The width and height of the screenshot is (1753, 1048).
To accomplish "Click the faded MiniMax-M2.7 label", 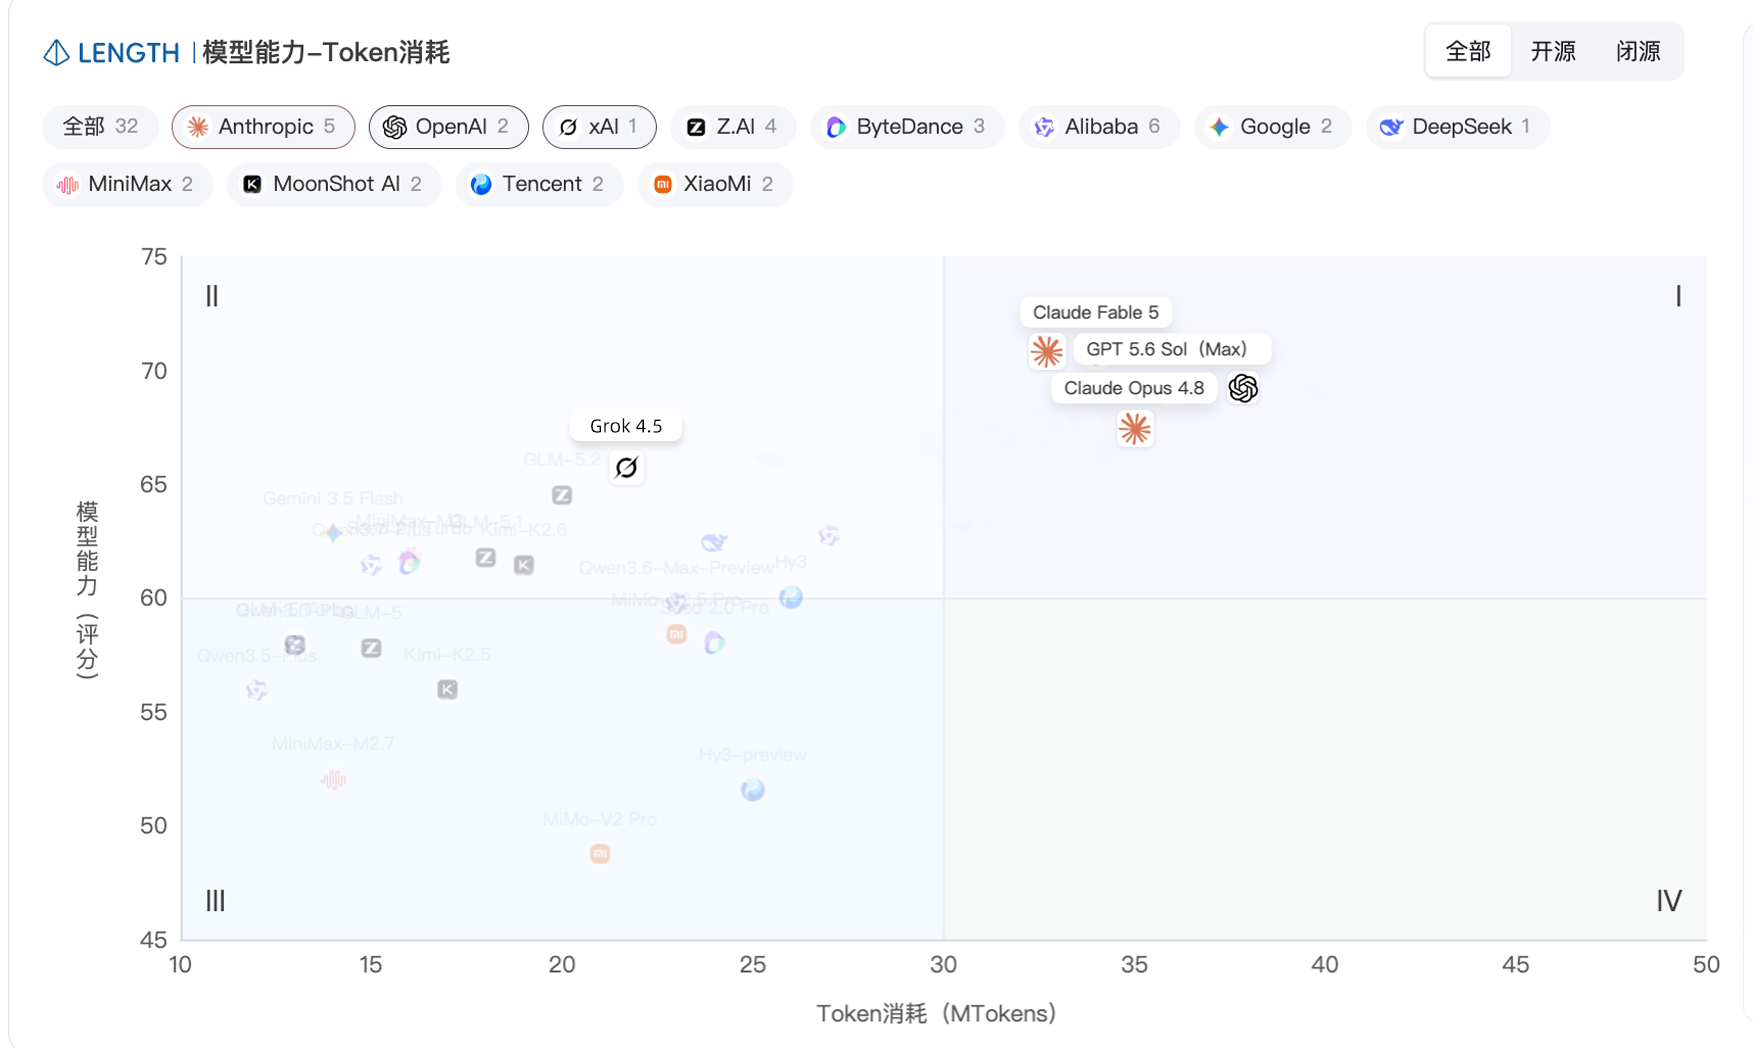I will pos(333,744).
